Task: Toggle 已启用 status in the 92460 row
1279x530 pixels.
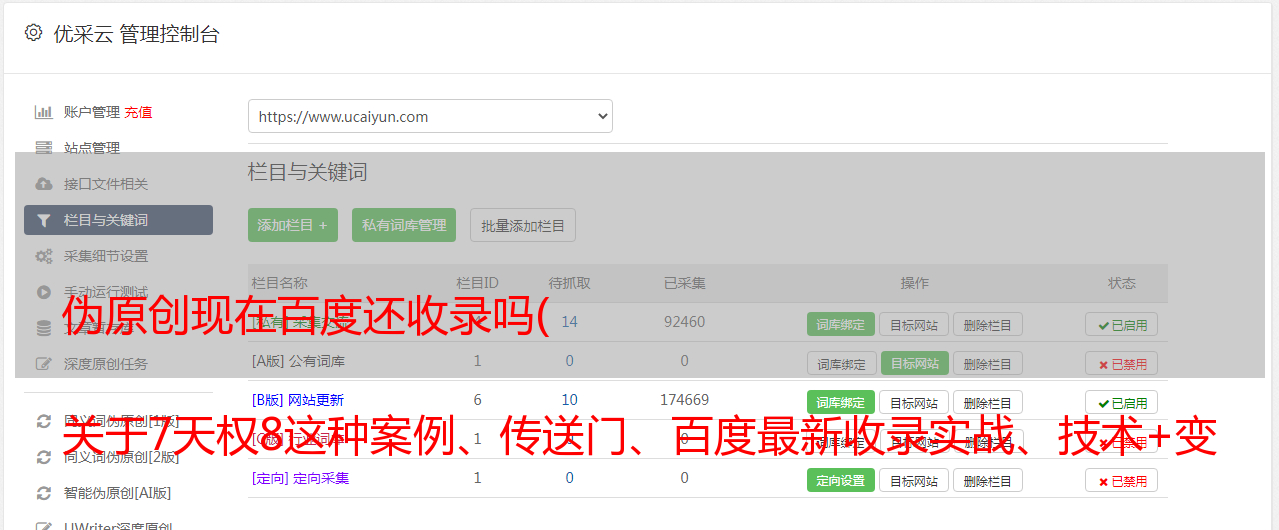Action: pos(1122,324)
